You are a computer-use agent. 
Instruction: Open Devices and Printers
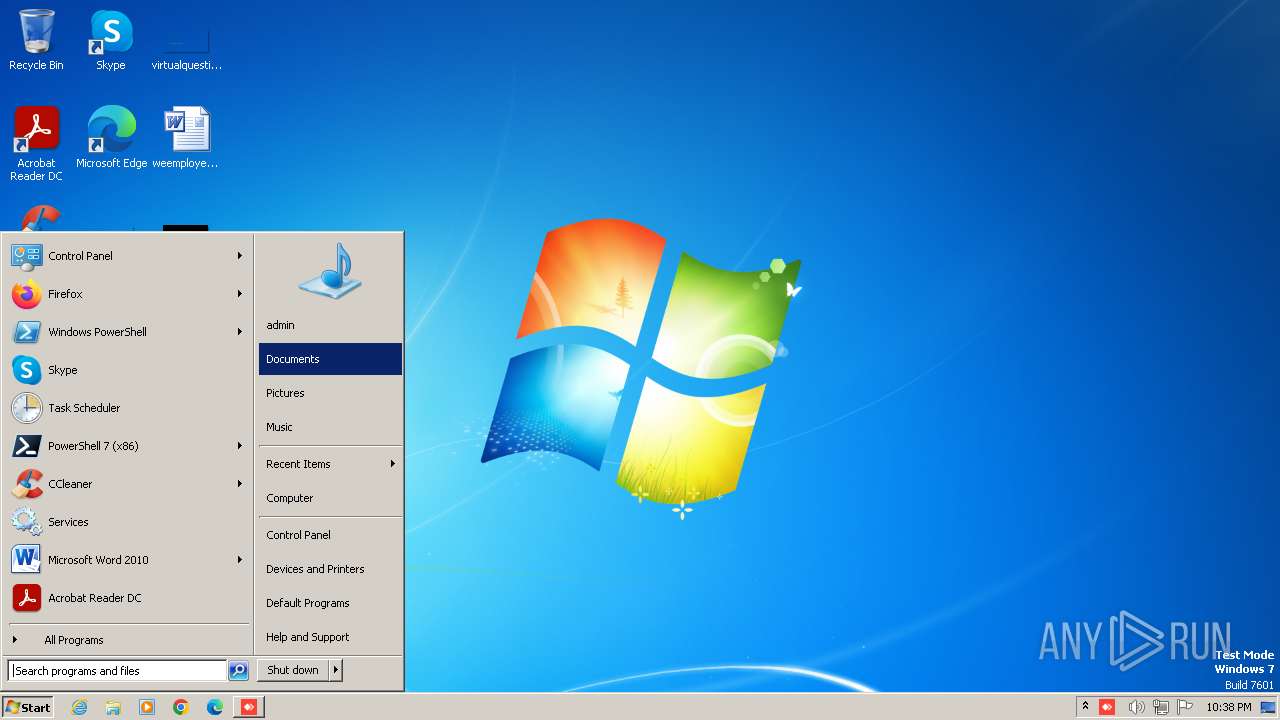point(330,569)
